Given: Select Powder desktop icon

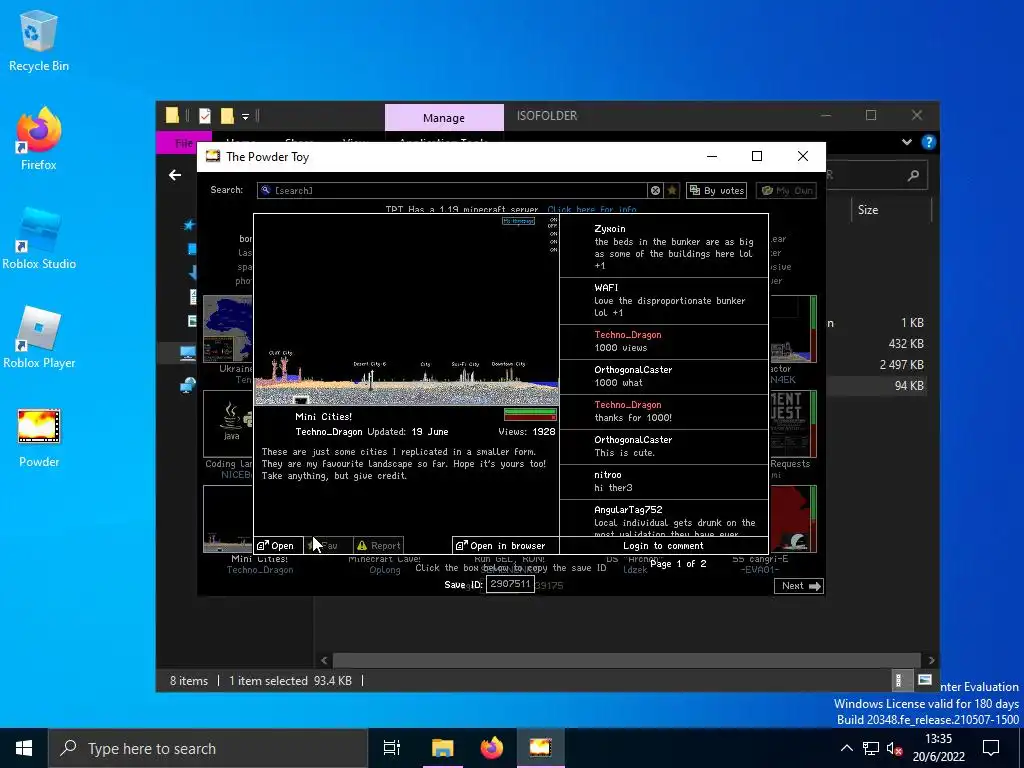Looking at the screenshot, I should click(x=39, y=438).
